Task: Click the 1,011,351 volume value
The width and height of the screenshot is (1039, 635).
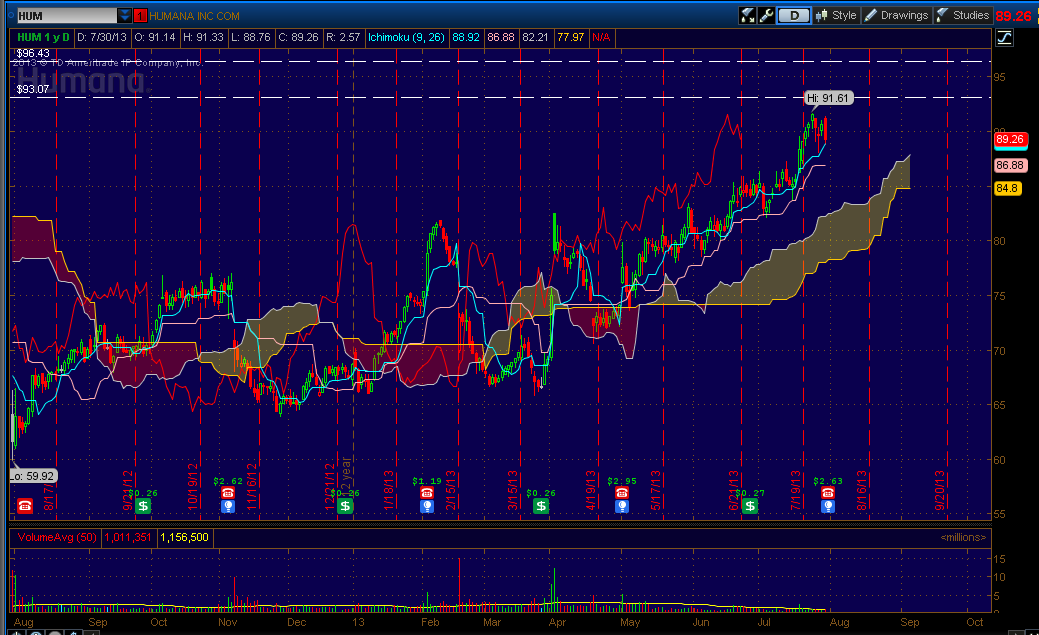Action: click(x=128, y=537)
